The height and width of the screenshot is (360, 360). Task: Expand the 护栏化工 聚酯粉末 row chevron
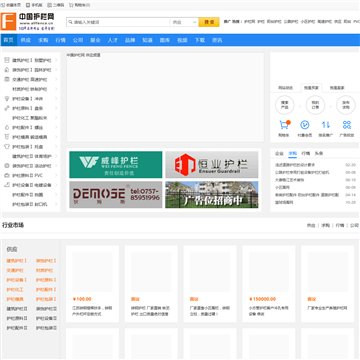click(56, 118)
